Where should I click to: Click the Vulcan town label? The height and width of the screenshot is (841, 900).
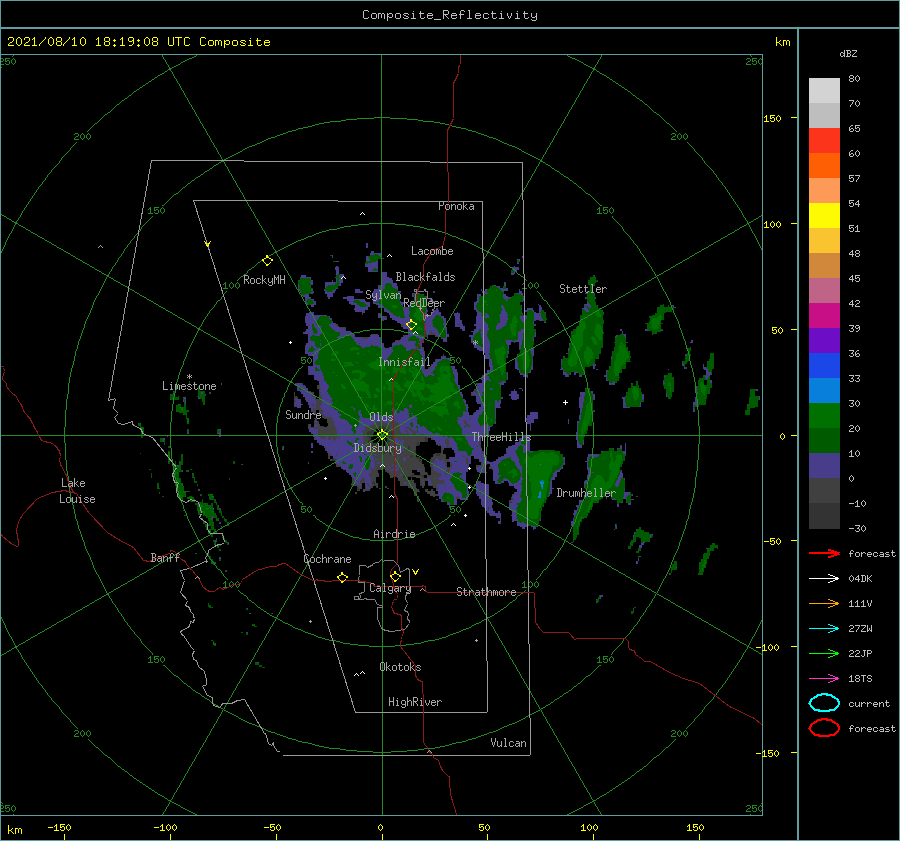click(x=508, y=742)
